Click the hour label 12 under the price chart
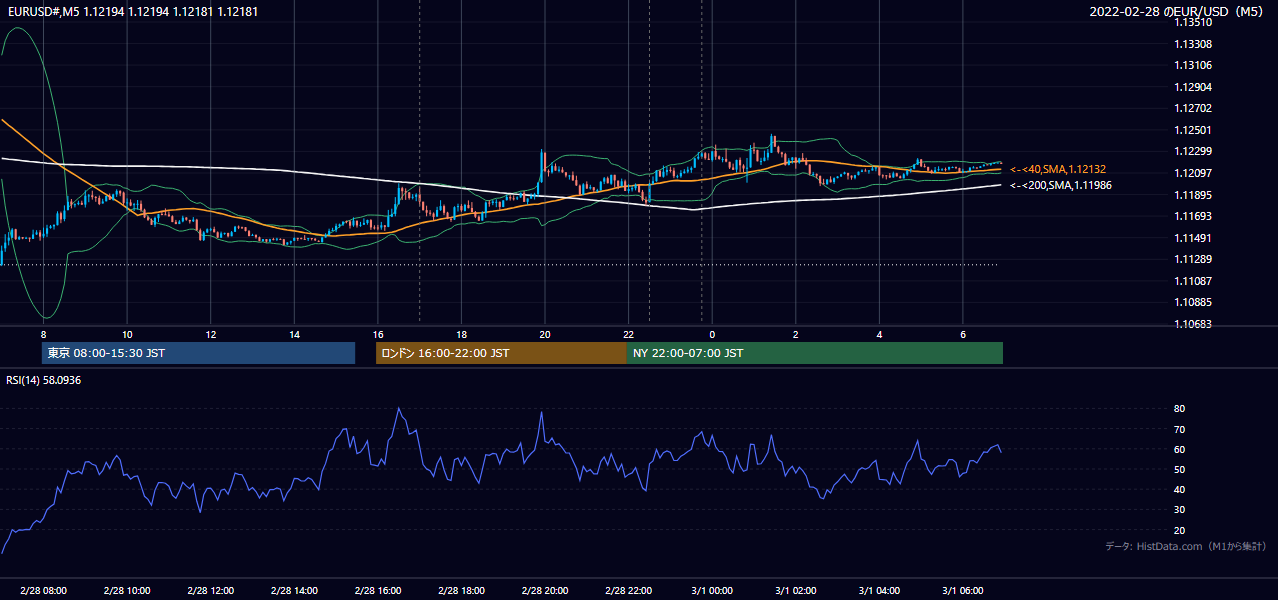Image resolution: width=1278 pixels, height=600 pixels. (x=211, y=334)
